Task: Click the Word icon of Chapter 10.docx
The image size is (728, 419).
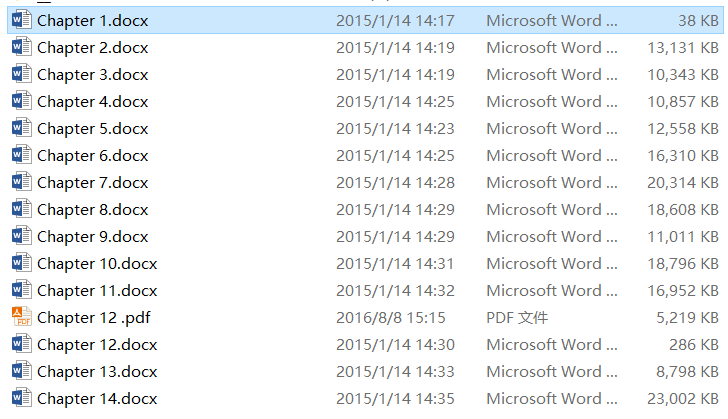Action: click(22, 263)
